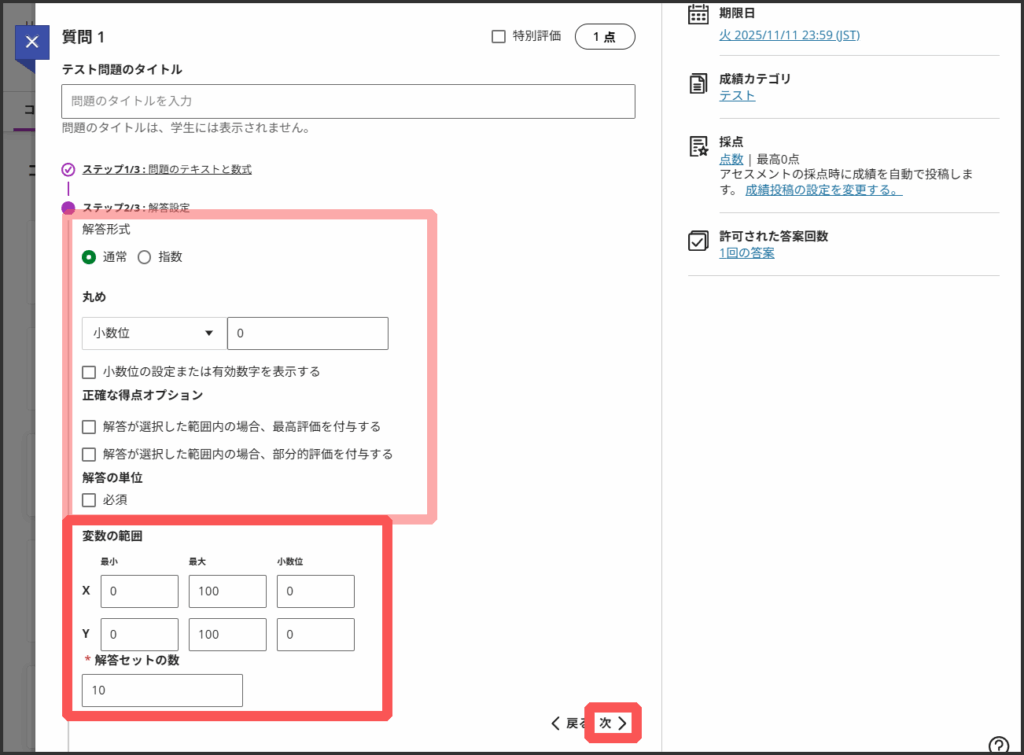
Task: Check 小数位の設定または有効数字を表示する option
Action: (90, 372)
